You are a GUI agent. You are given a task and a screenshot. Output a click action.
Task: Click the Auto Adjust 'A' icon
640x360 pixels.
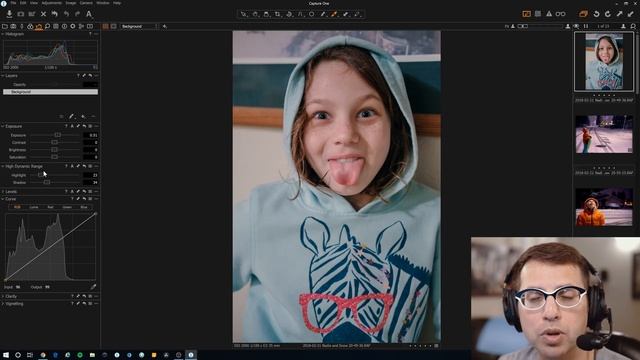[x=89, y=14]
